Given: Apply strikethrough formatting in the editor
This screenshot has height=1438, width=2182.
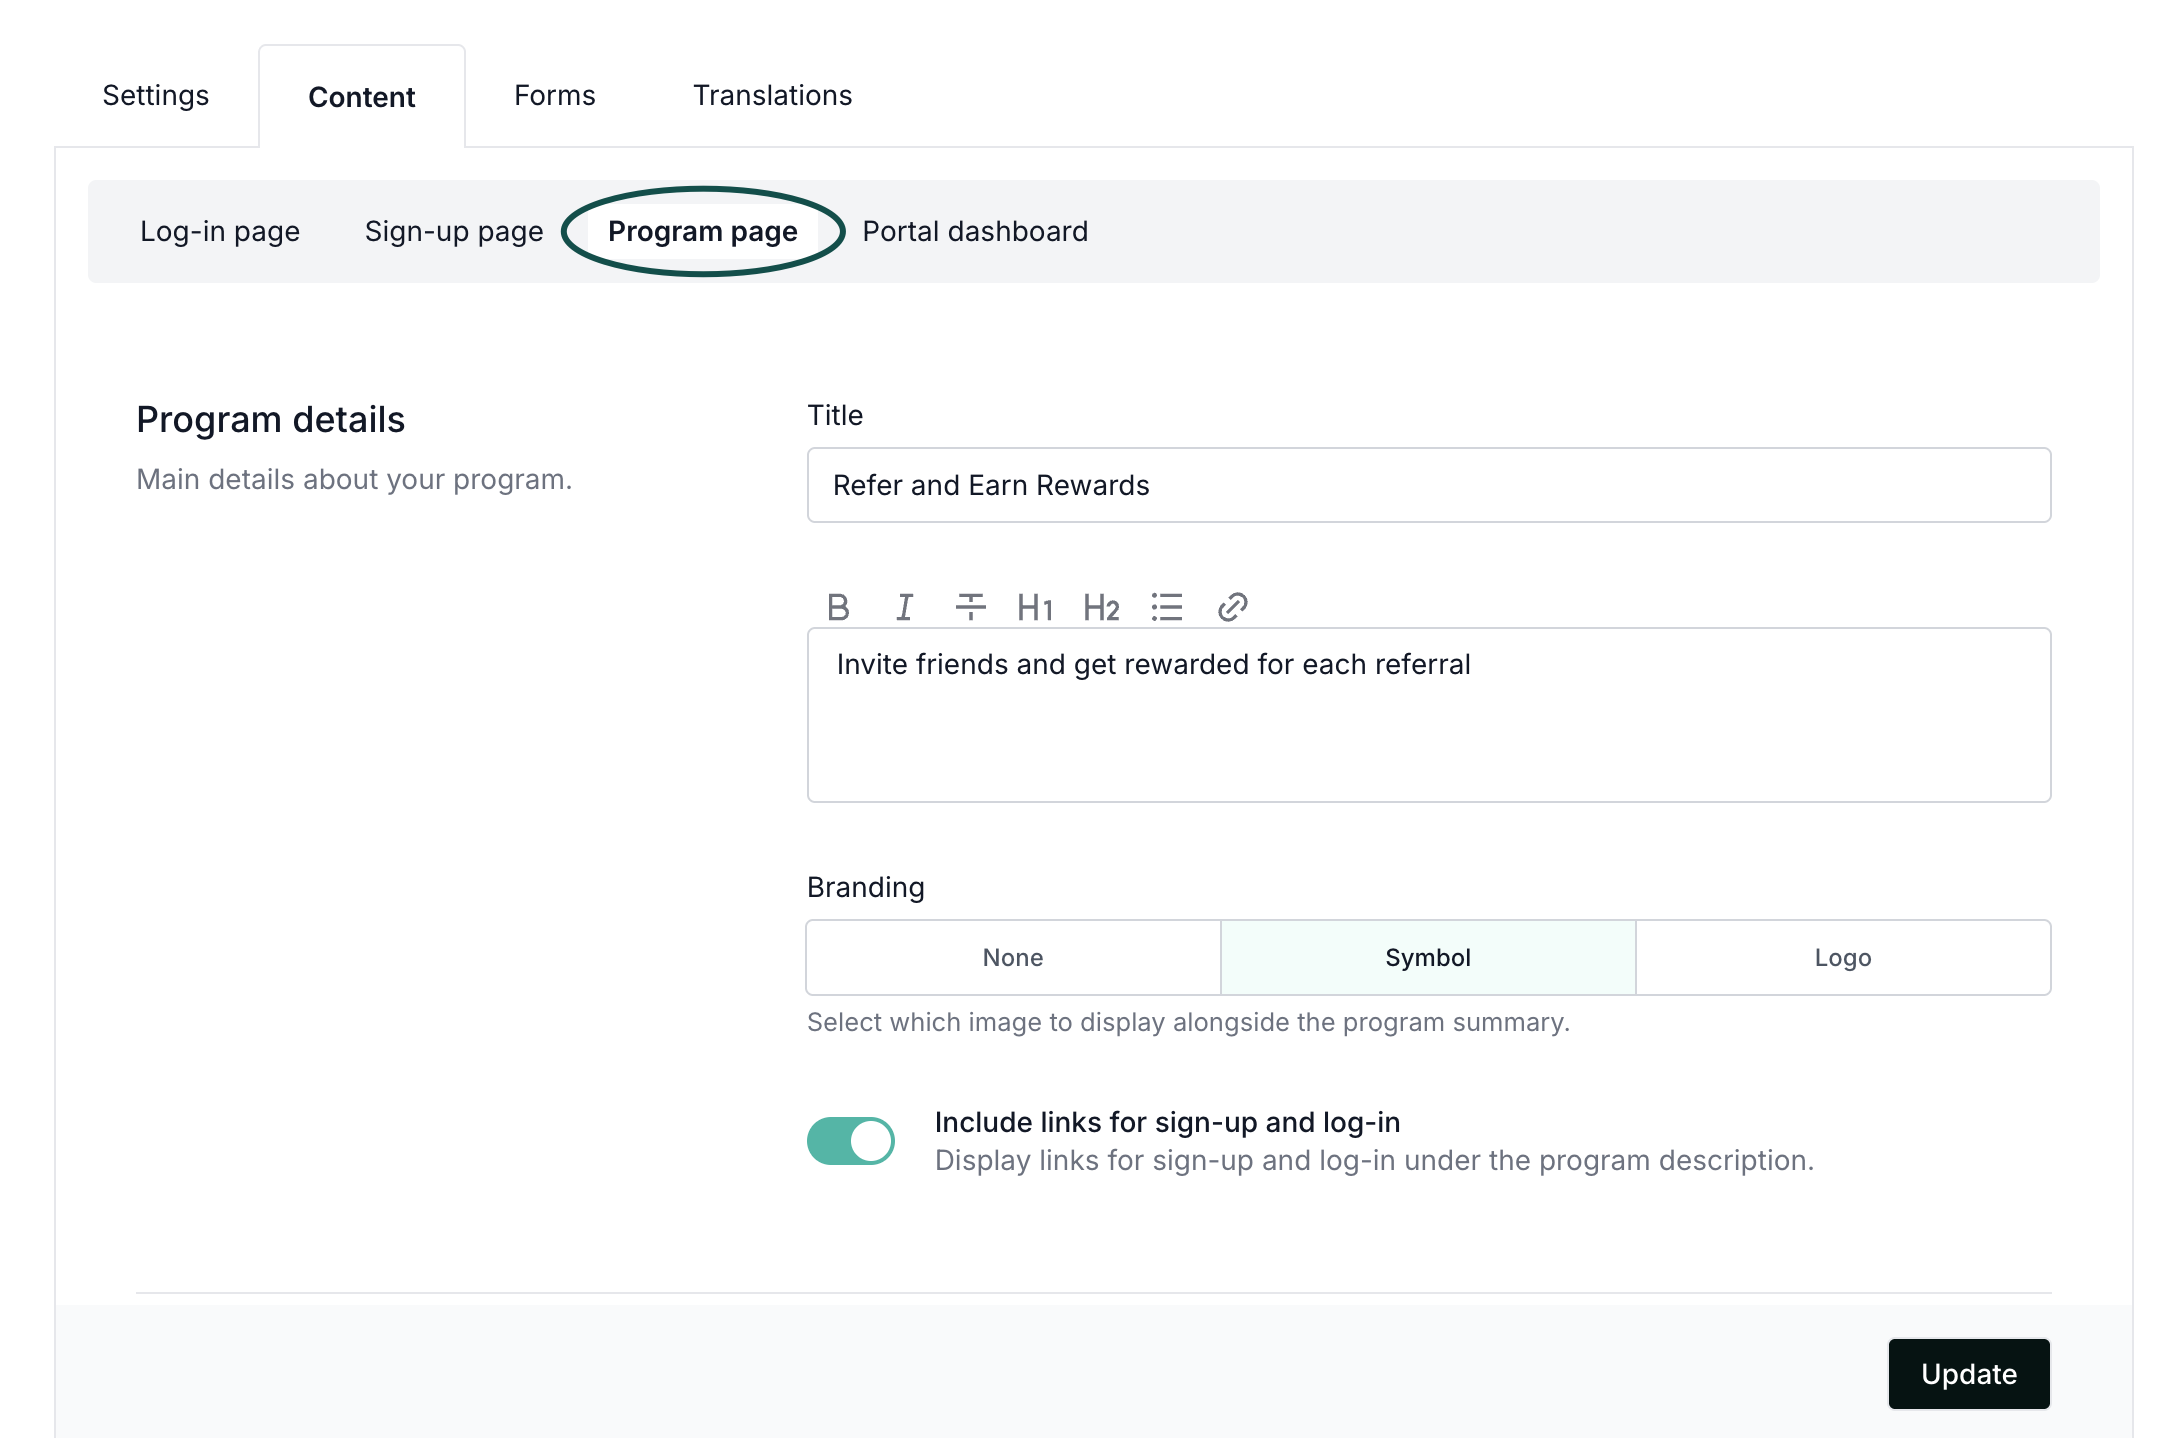Looking at the screenshot, I should [x=970, y=607].
